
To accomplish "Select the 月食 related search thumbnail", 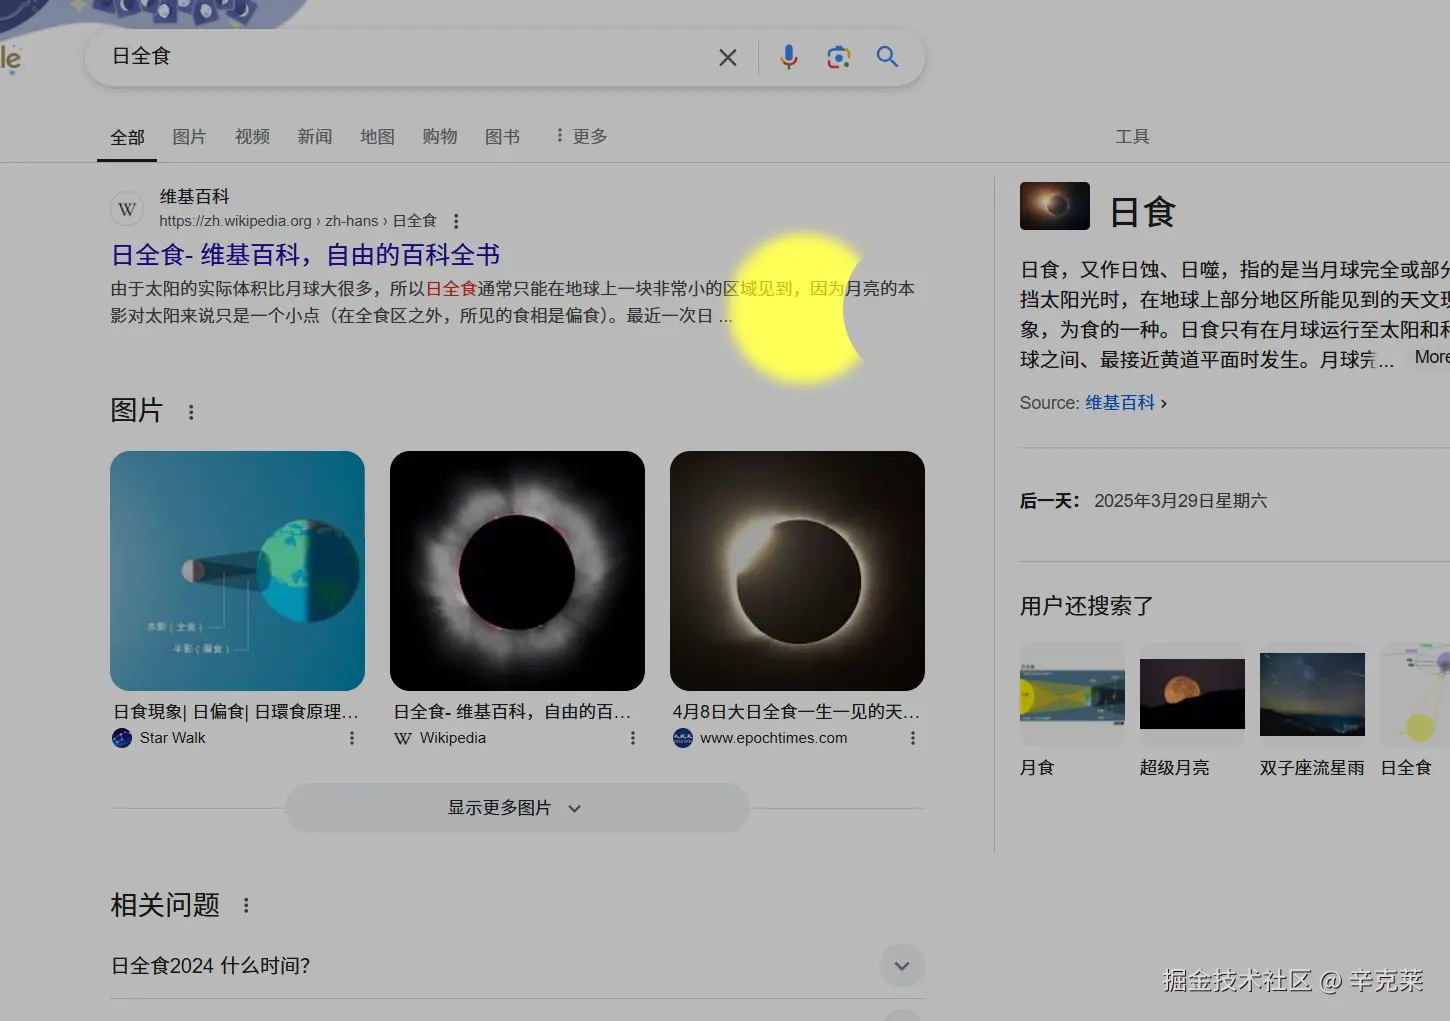I will (x=1071, y=693).
